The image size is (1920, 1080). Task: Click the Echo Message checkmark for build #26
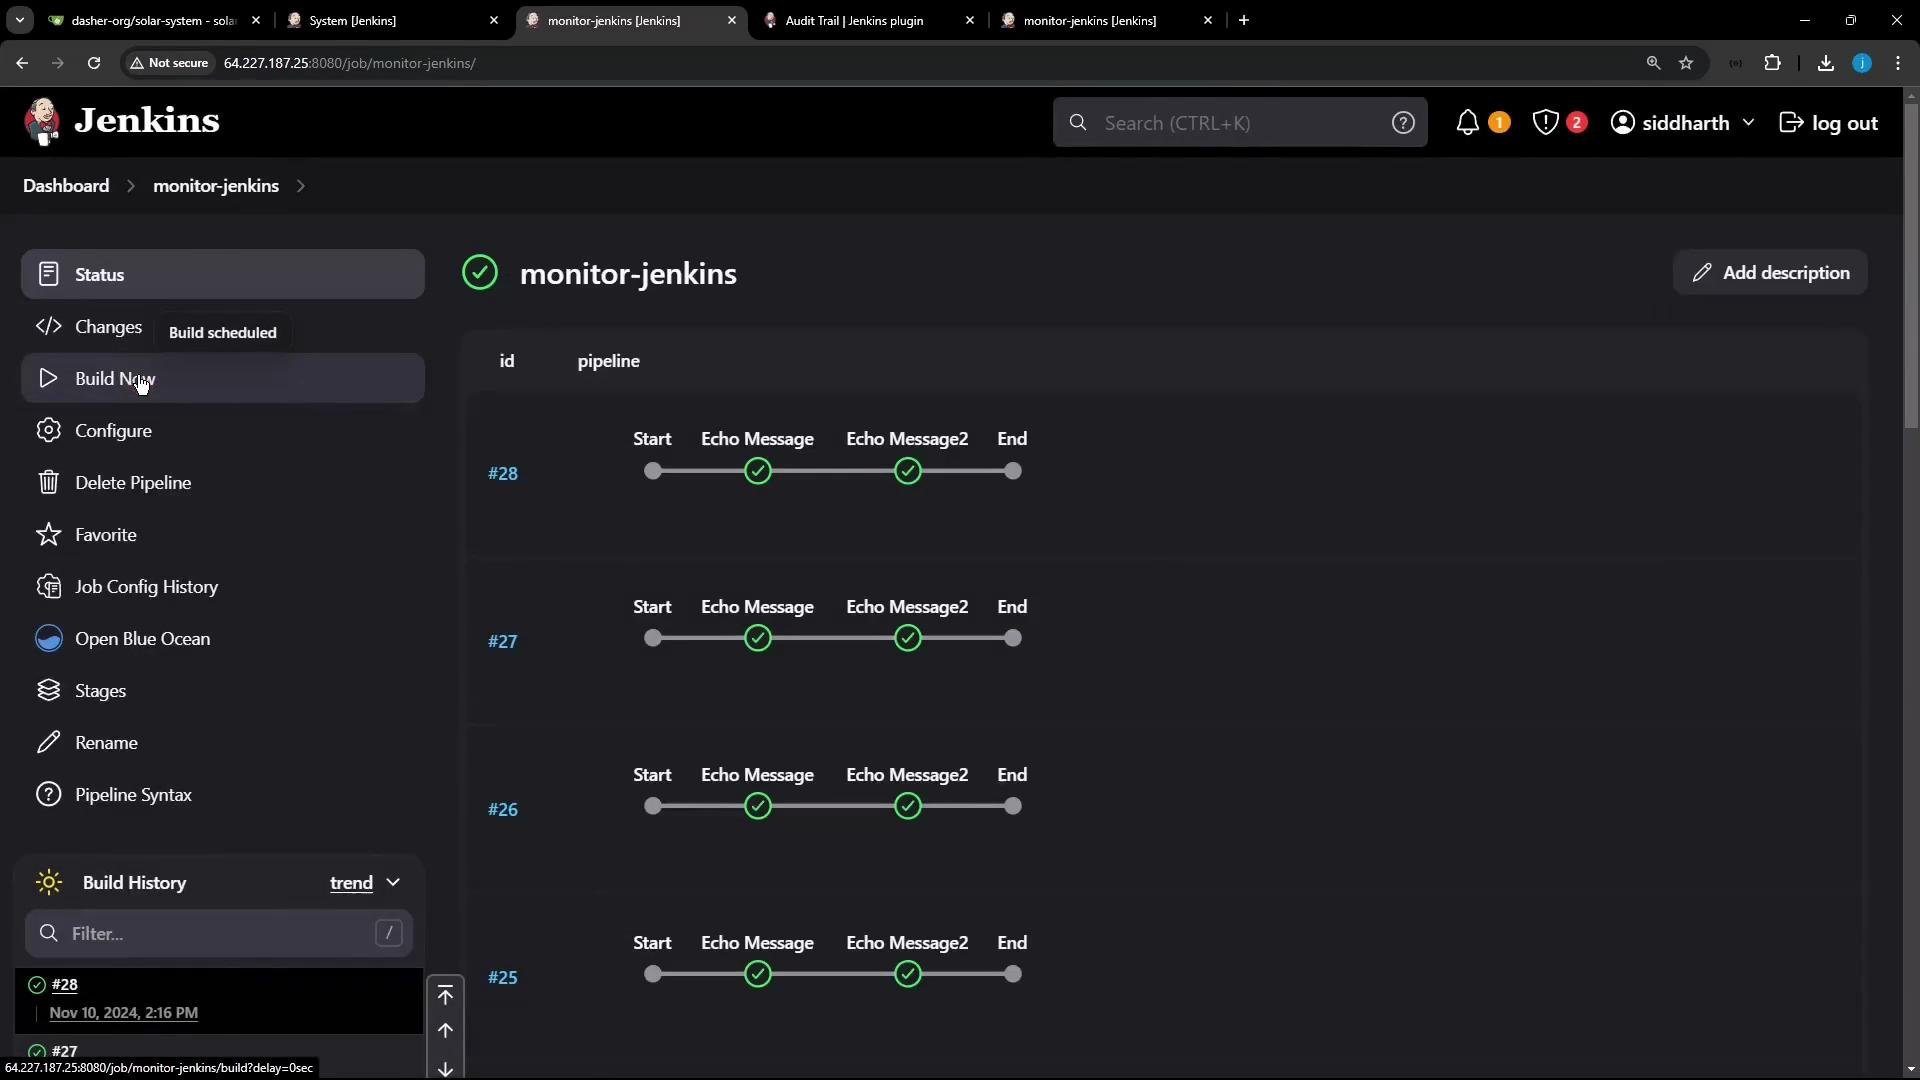click(758, 806)
